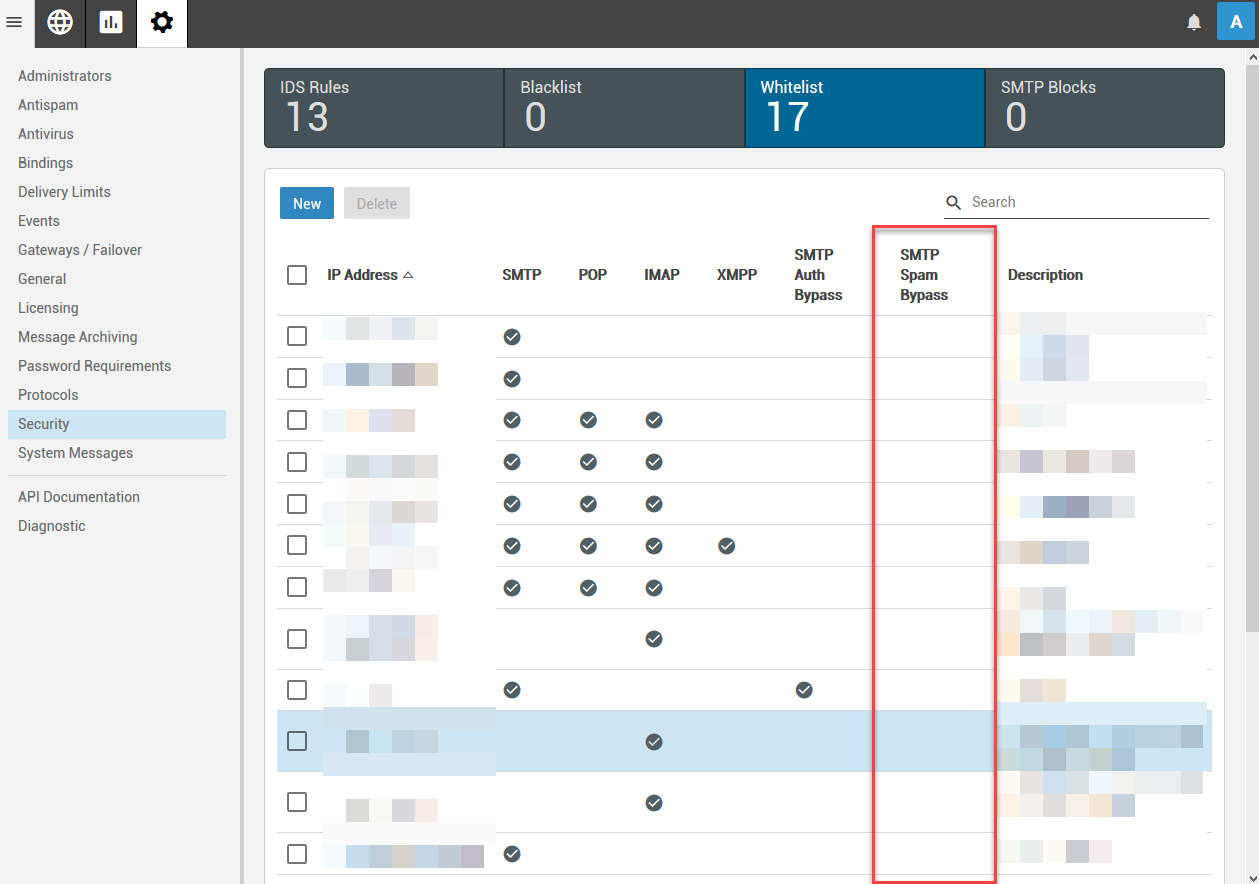Check the first whitelist row checkbox
This screenshot has width=1259, height=884.
click(297, 337)
